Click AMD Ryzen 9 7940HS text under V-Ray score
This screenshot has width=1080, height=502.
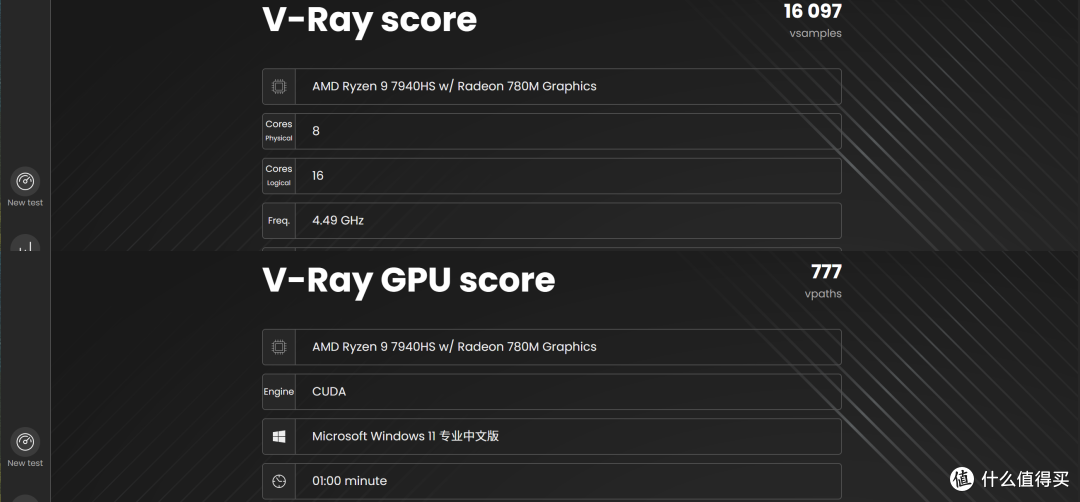pos(454,86)
